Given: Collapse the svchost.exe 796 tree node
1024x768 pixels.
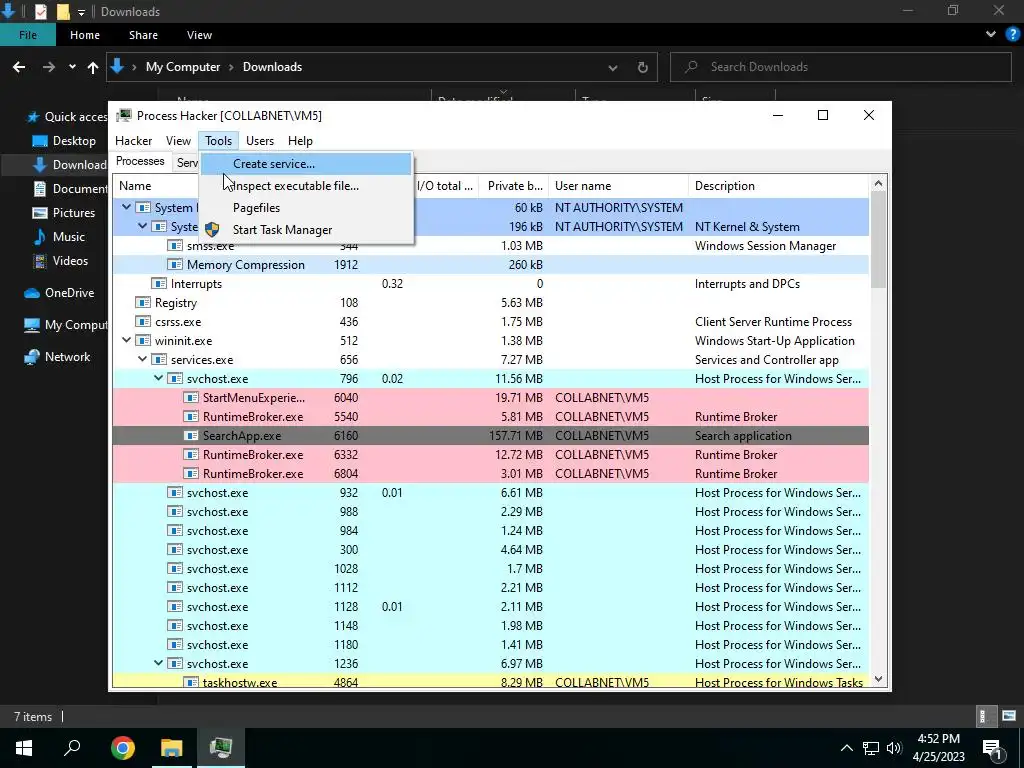Looking at the screenshot, I should coord(159,379).
